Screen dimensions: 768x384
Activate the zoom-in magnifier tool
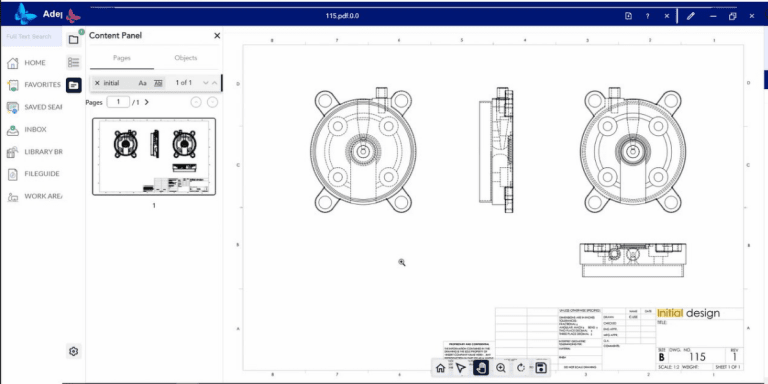(x=501, y=368)
